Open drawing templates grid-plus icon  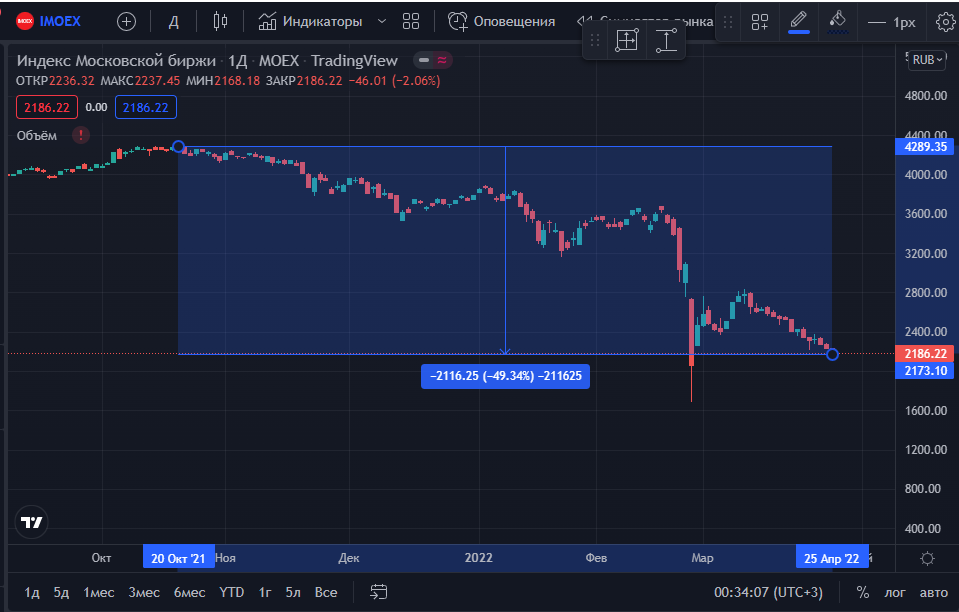click(x=760, y=23)
